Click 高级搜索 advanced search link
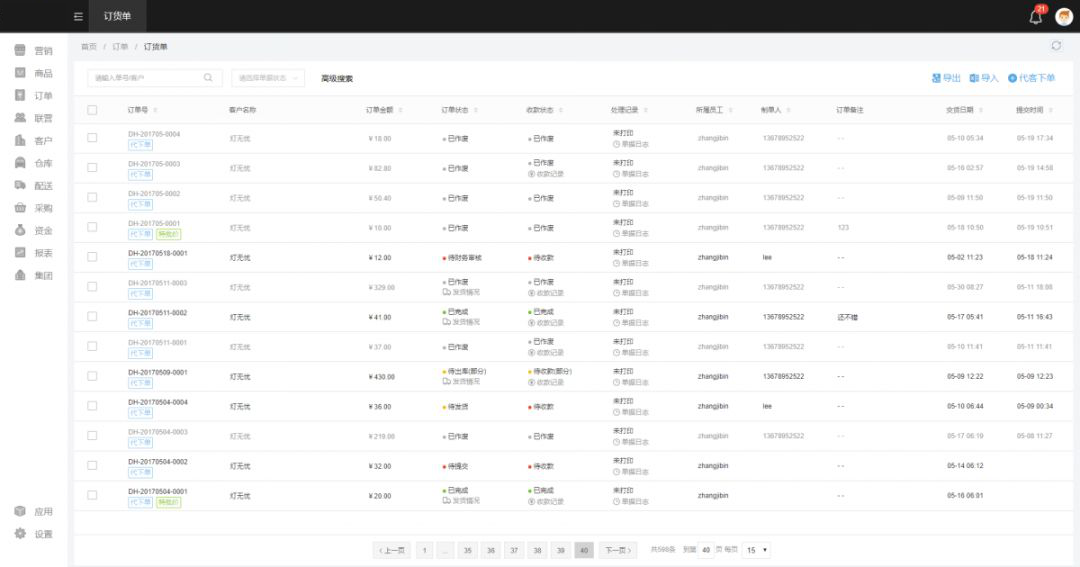1080x567 pixels. point(337,78)
